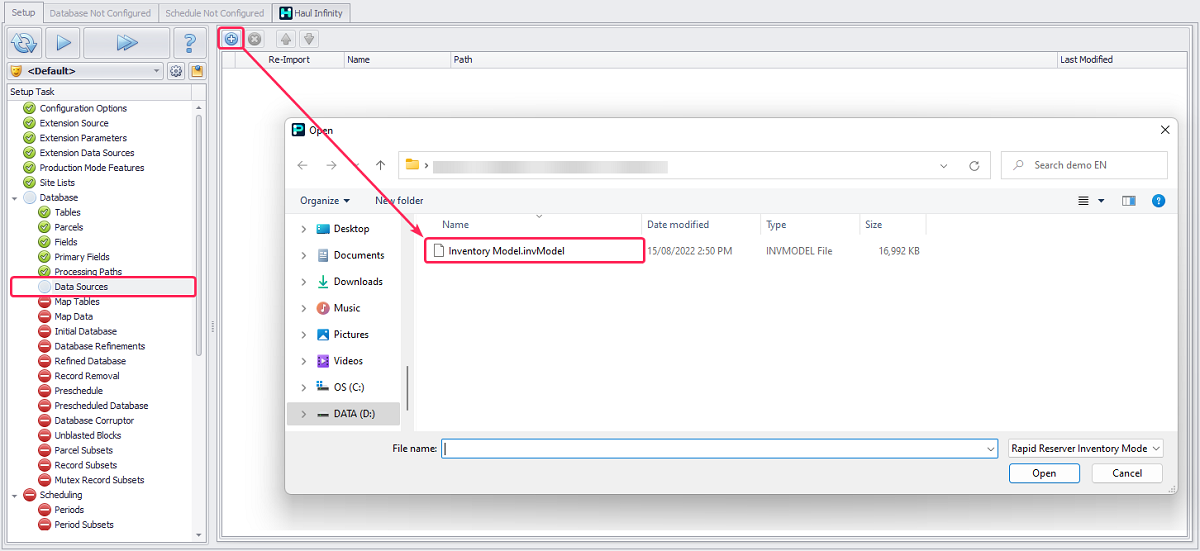This screenshot has height=551, width=1200.
Task: Expand the OS (C:) node chevron
Action: tap(304, 387)
